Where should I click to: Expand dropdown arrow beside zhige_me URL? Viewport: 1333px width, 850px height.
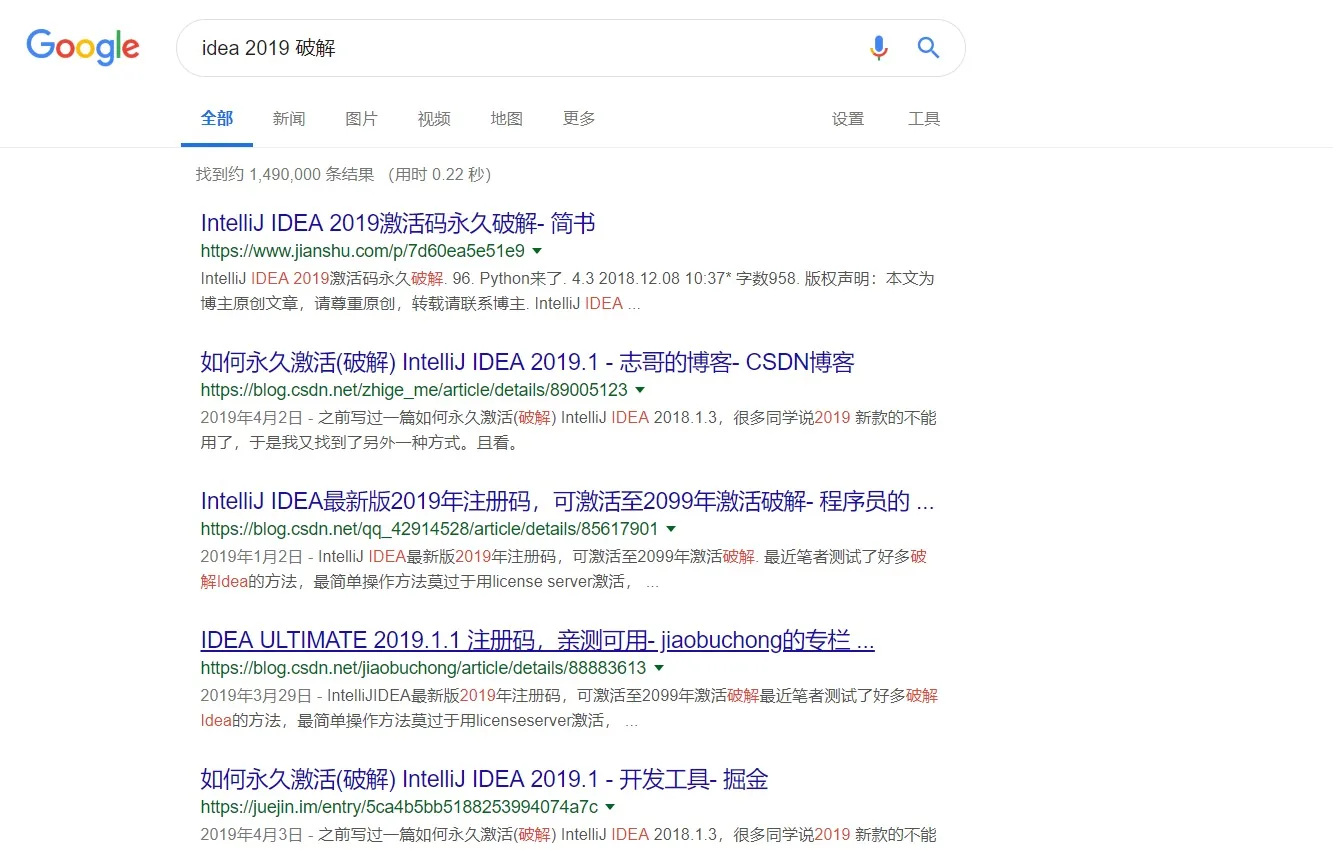[x=640, y=390]
